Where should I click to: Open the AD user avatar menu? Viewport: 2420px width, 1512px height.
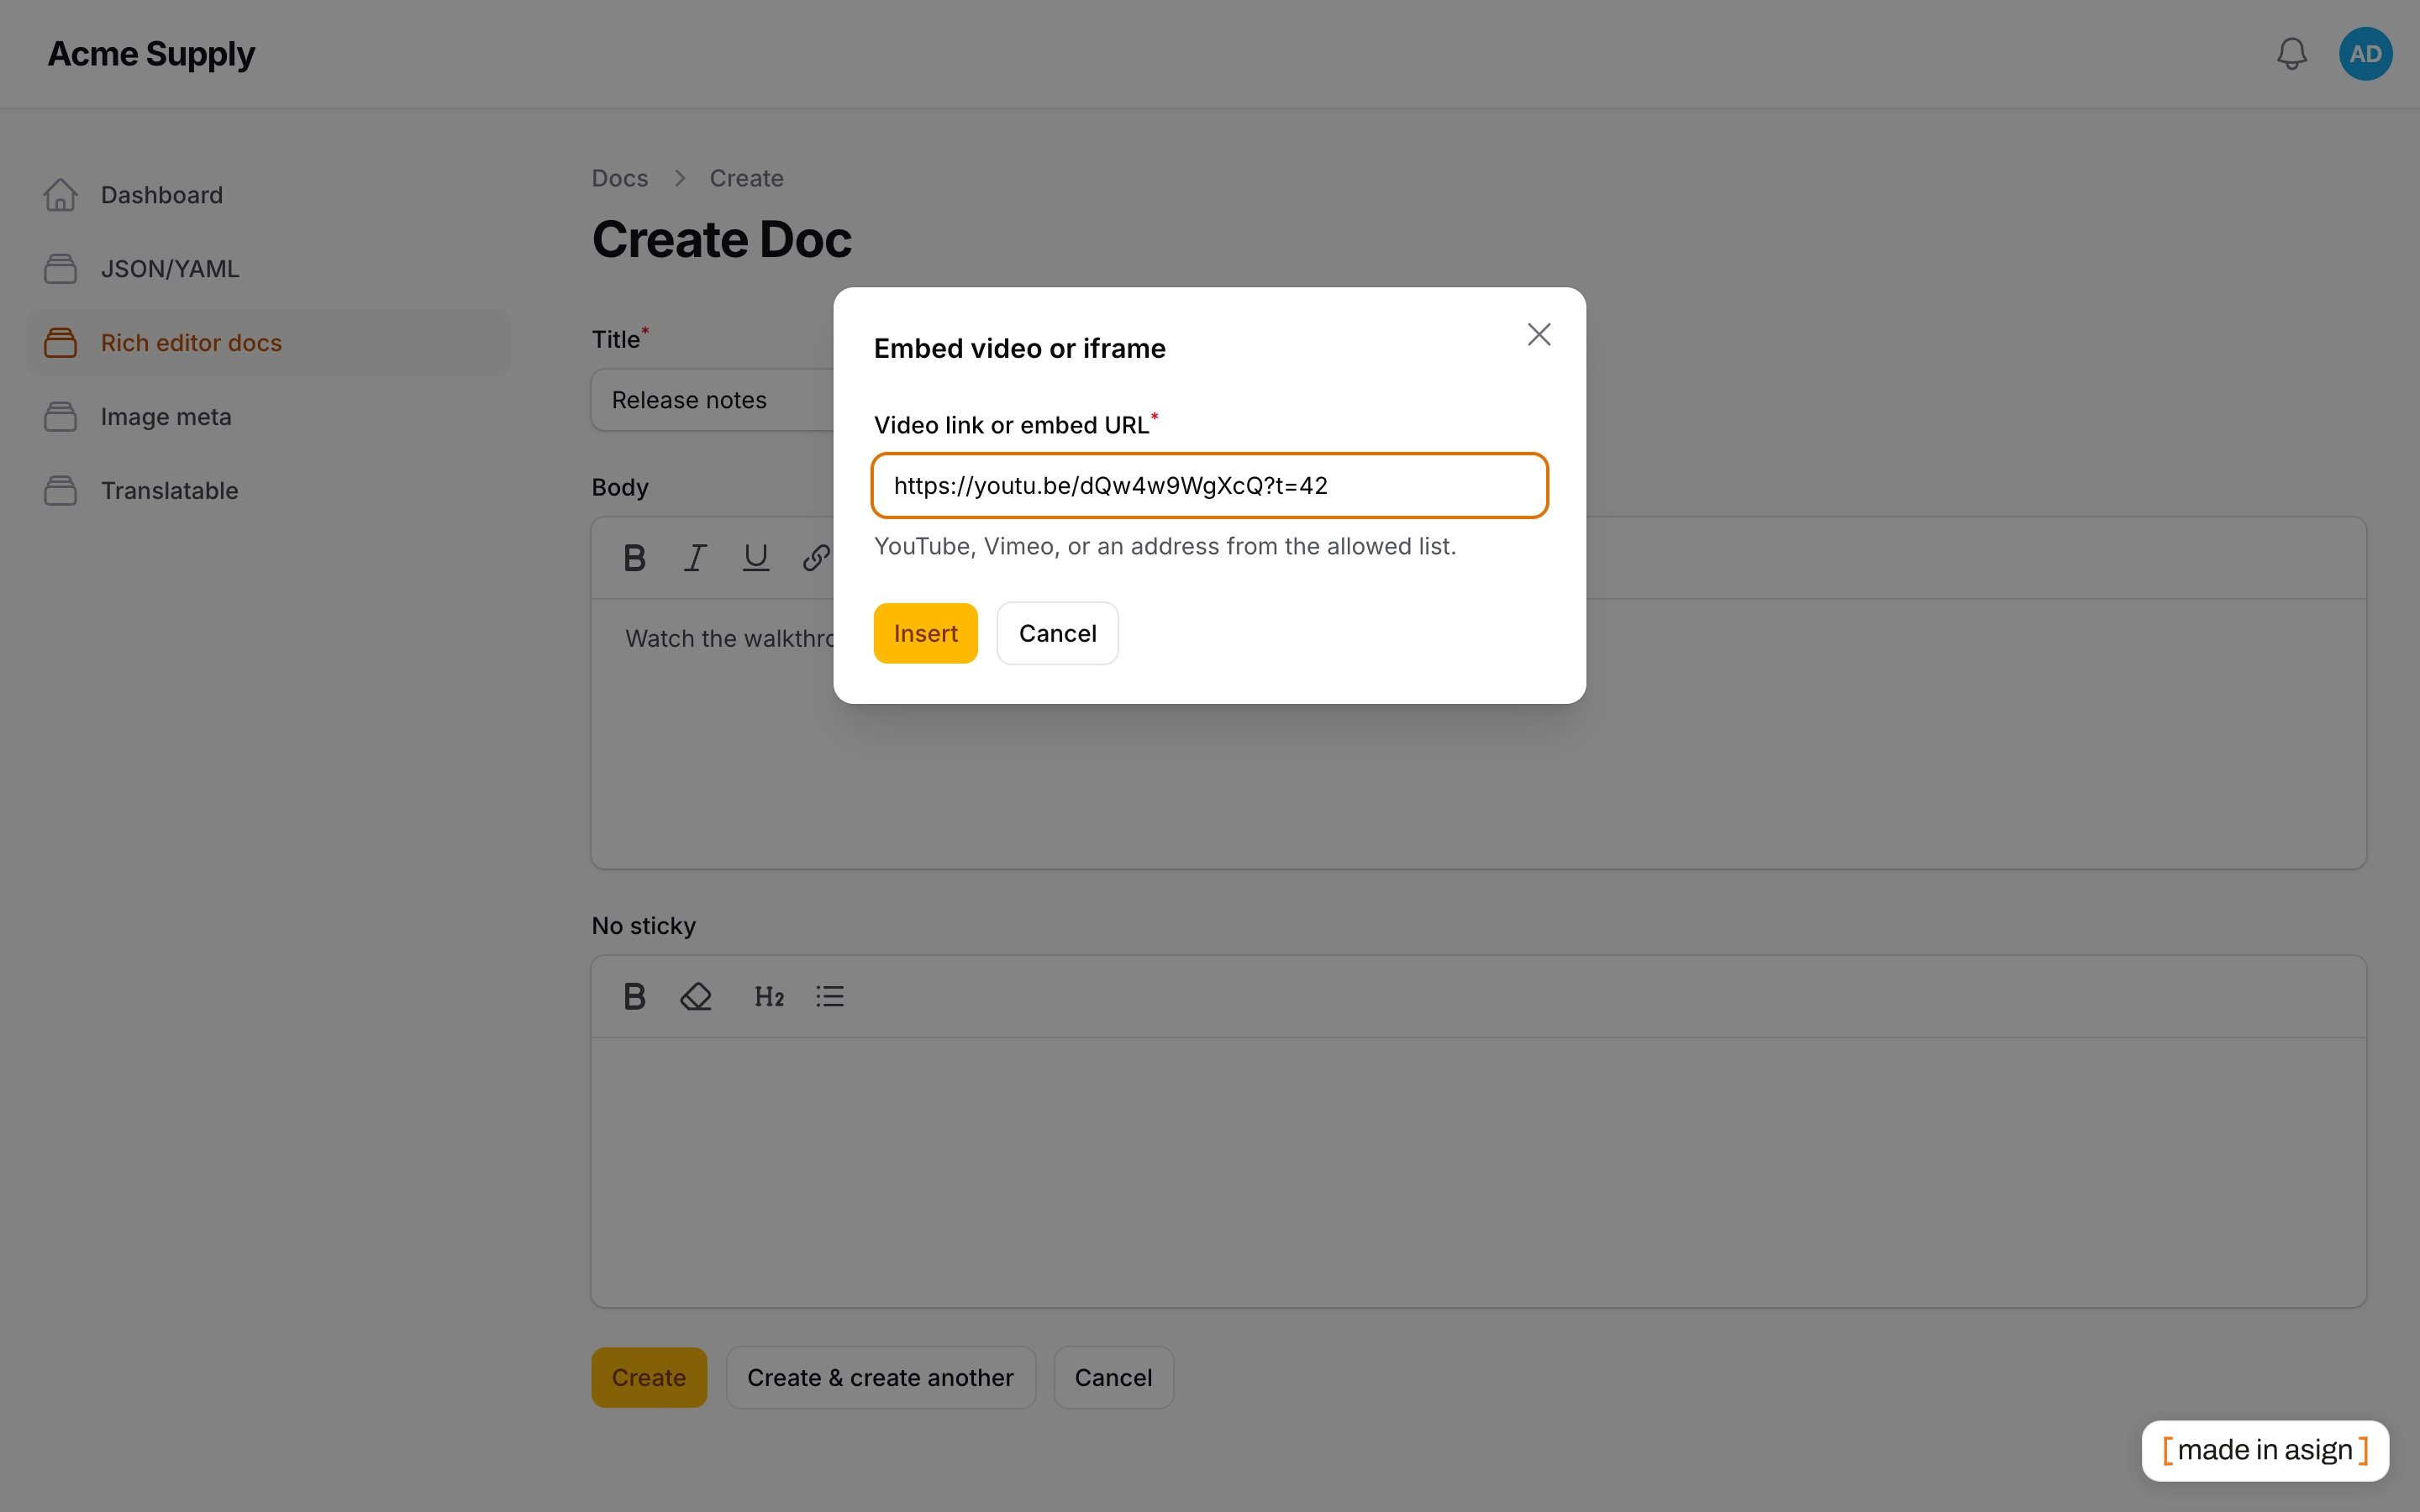(x=2365, y=54)
